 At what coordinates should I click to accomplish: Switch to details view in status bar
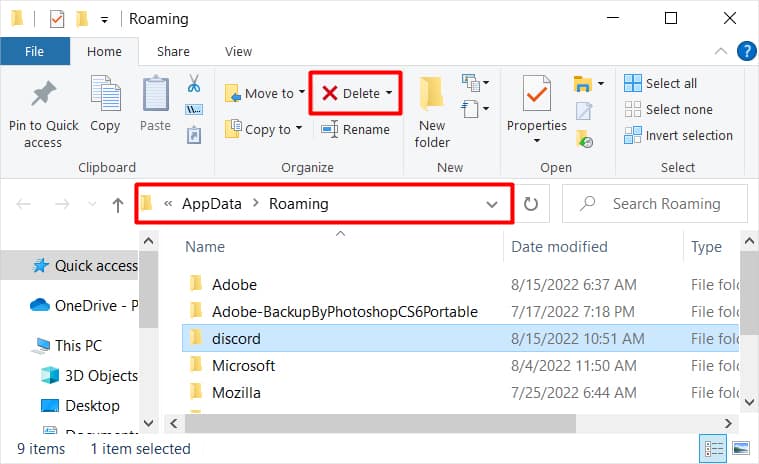715,448
